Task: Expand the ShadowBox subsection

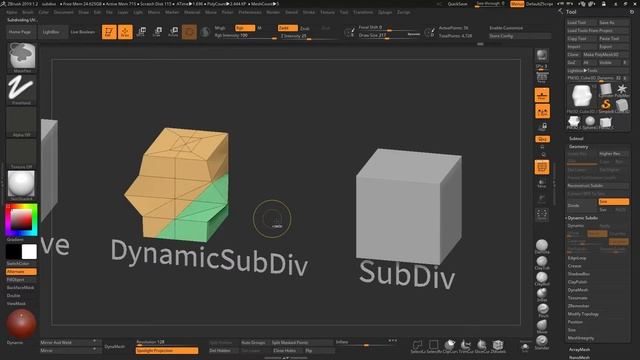Action: pos(578,274)
